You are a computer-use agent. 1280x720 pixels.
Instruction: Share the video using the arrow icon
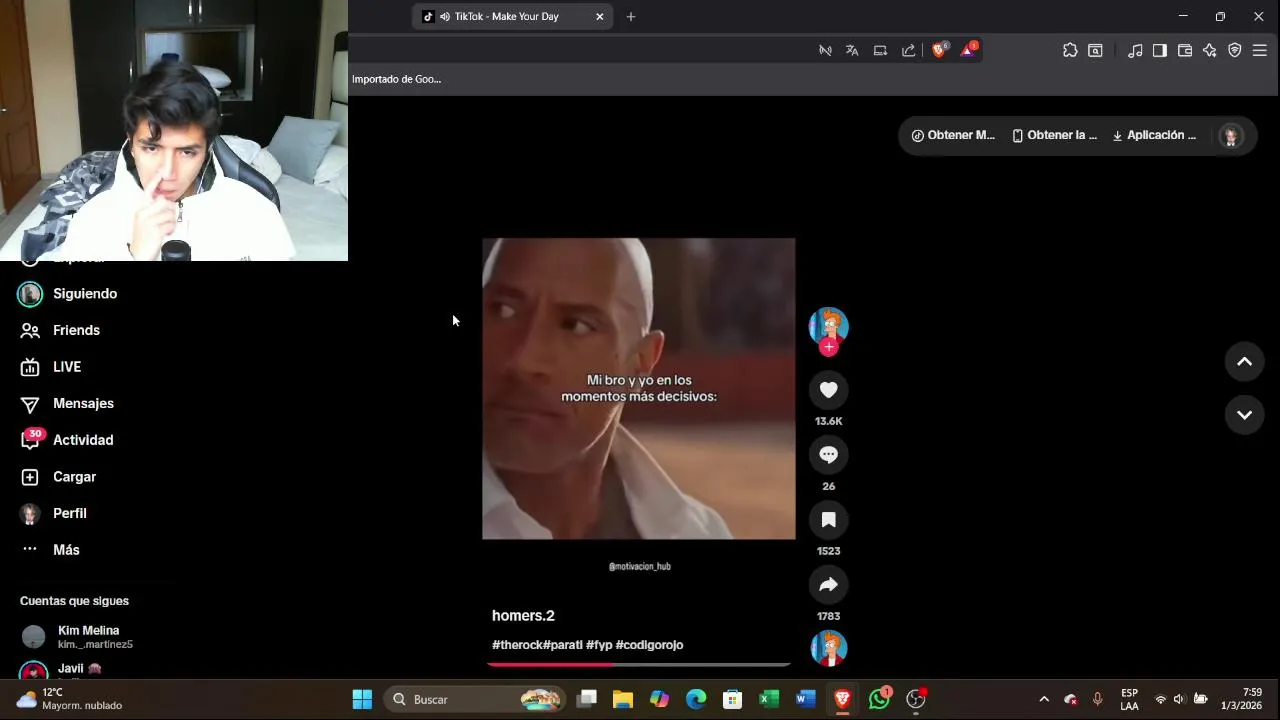[x=828, y=585]
